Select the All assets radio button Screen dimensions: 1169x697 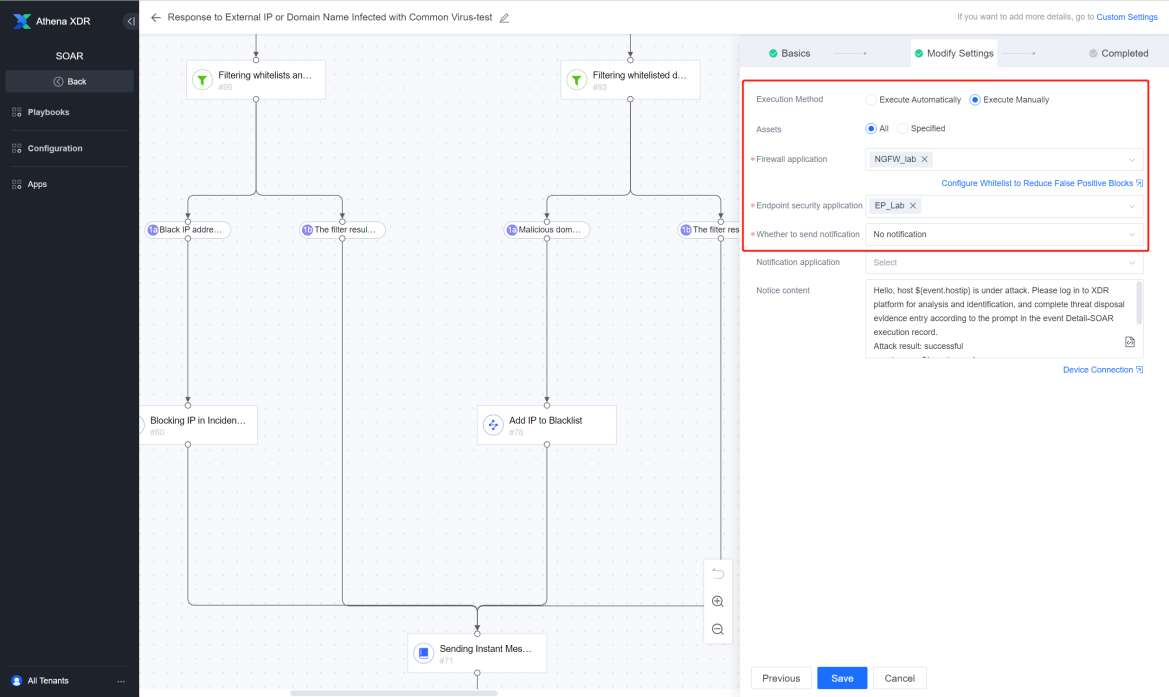pos(871,129)
